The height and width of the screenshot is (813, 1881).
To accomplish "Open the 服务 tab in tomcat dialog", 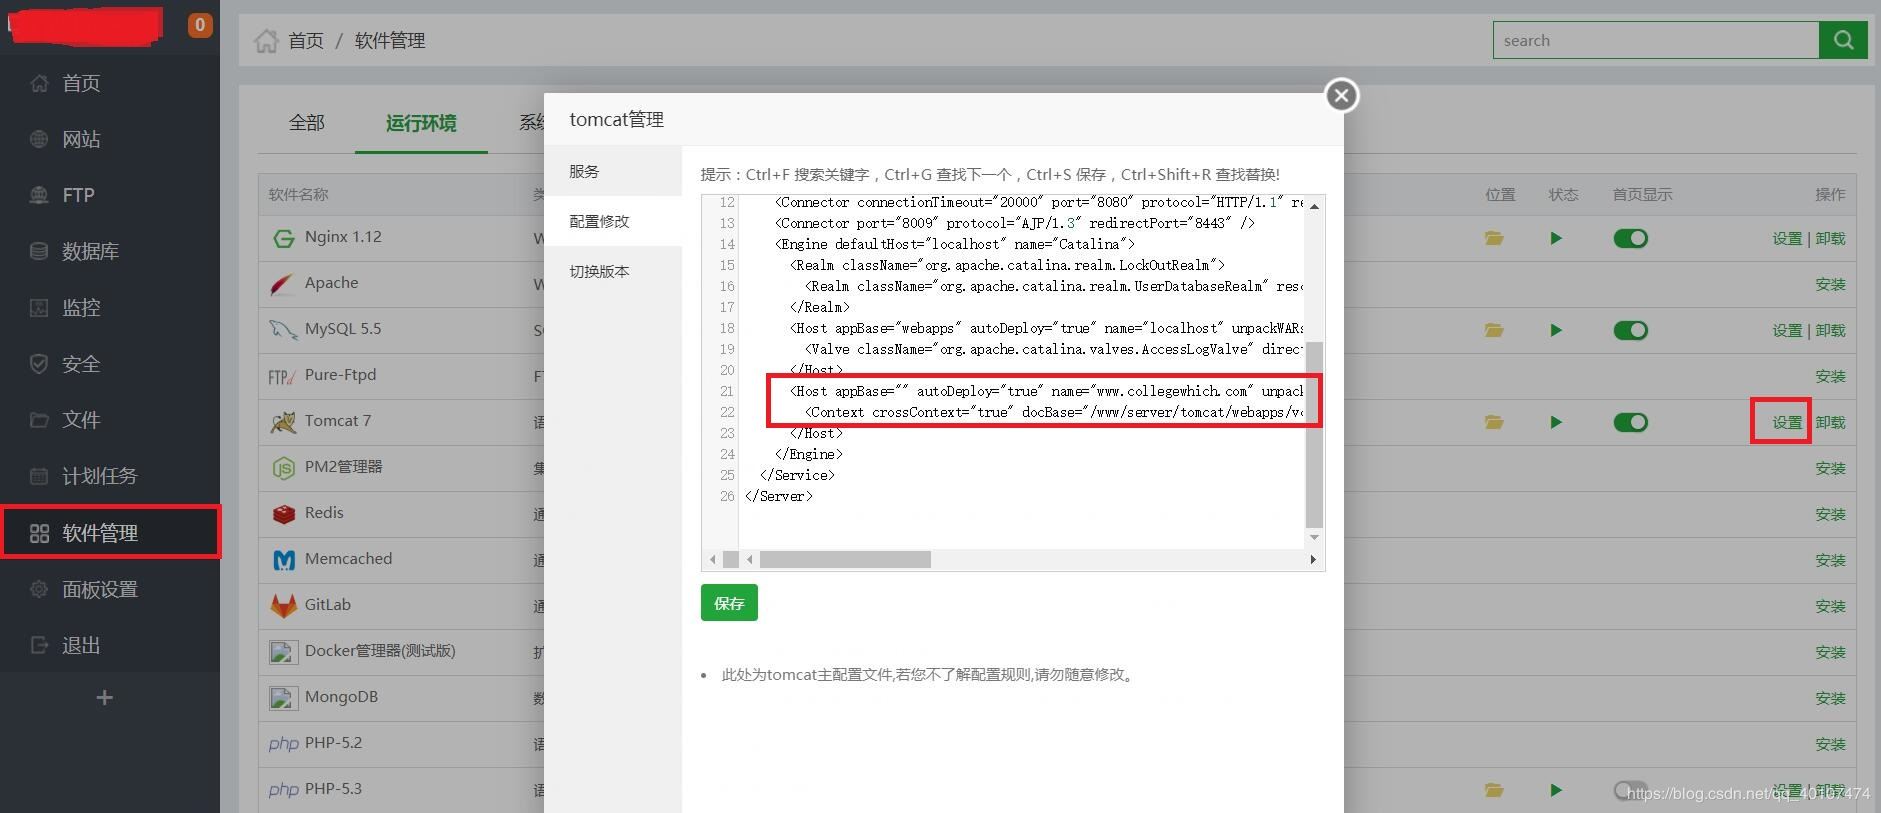I will 584,171.
